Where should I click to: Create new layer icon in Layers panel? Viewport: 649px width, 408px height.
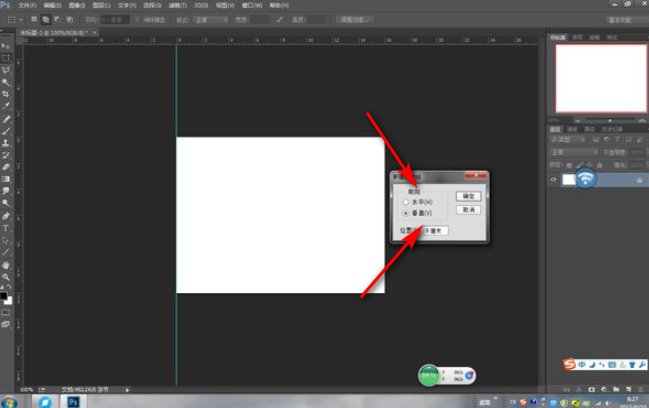pyautogui.click(x=628, y=389)
